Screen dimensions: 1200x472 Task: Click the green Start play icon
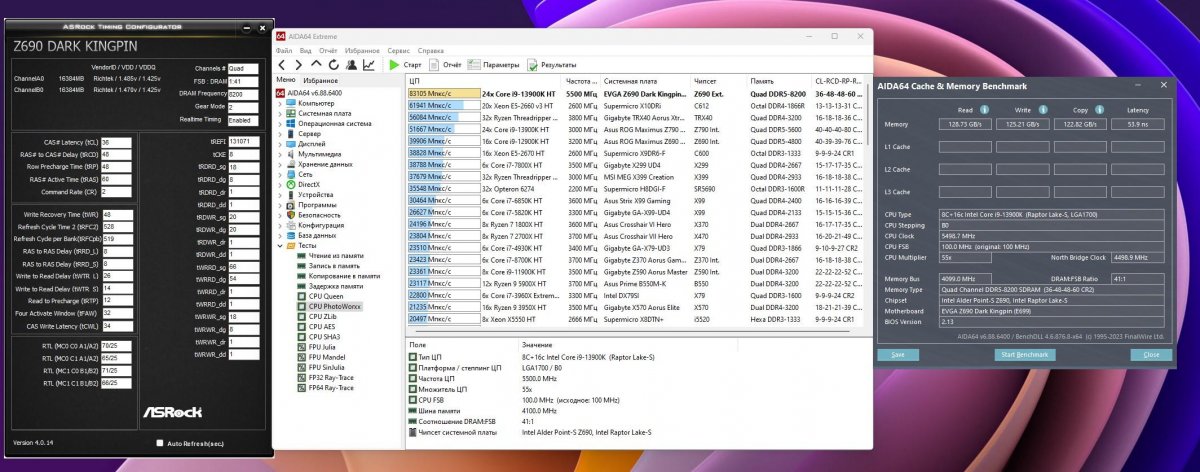pos(394,65)
